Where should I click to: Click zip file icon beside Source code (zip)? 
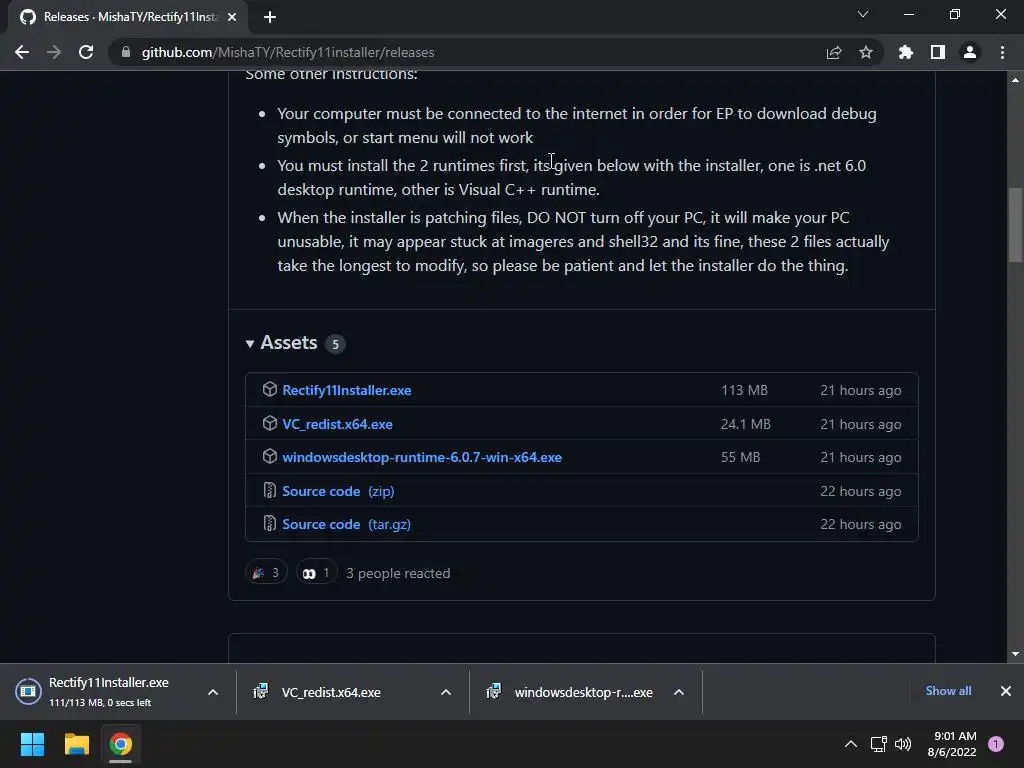(x=269, y=490)
